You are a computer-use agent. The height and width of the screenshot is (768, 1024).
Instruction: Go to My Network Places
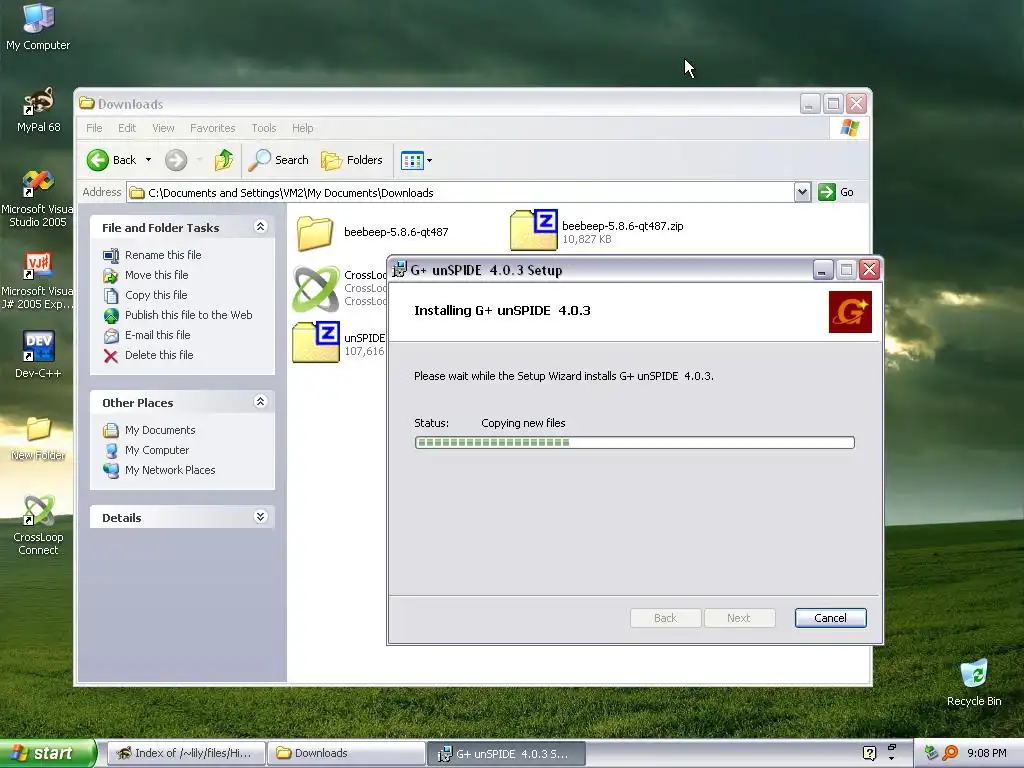point(159,470)
